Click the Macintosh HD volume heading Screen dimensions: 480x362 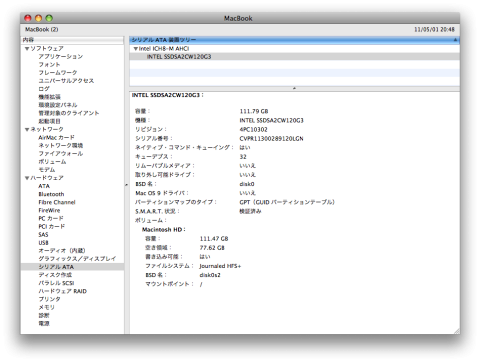click(x=164, y=230)
